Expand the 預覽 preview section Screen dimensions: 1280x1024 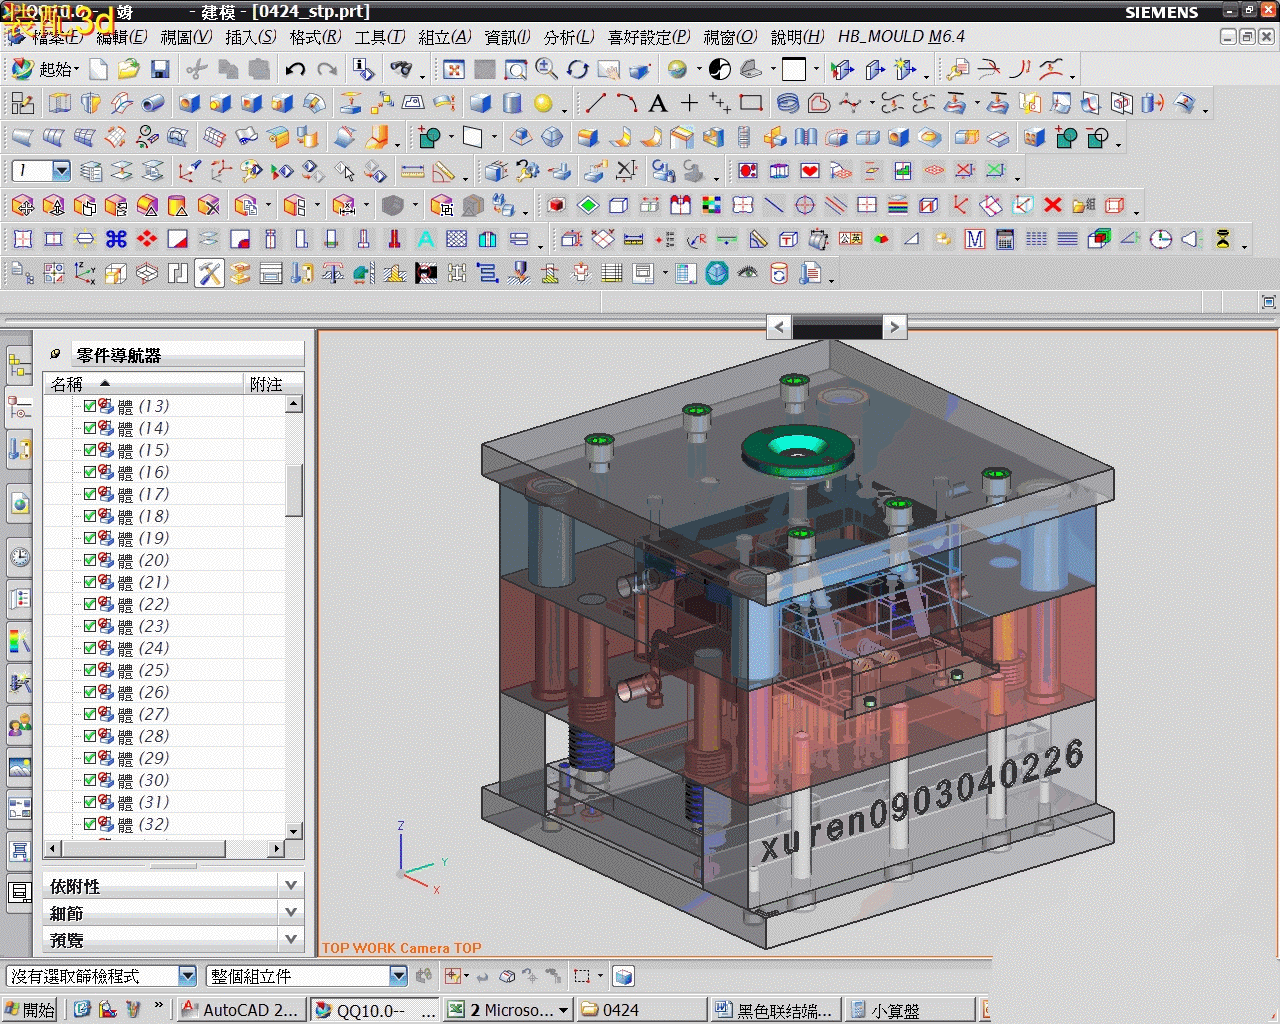pos(291,939)
